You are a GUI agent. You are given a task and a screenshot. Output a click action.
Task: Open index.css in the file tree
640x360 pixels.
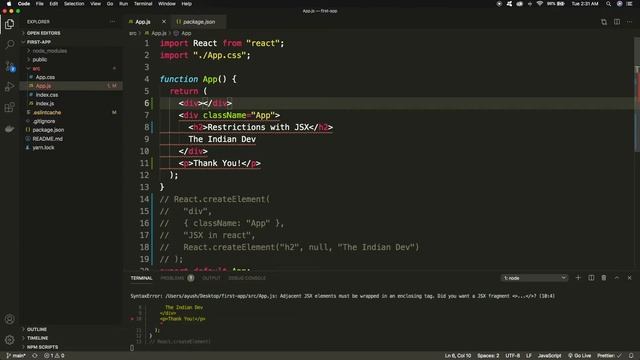(47, 95)
